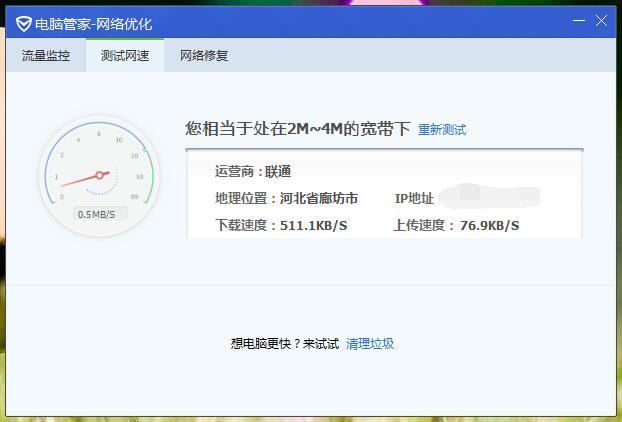The image size is (622, 422).
Task: Click the 电脑管家 shield logo icon
Action: click(x=24, y=24)
